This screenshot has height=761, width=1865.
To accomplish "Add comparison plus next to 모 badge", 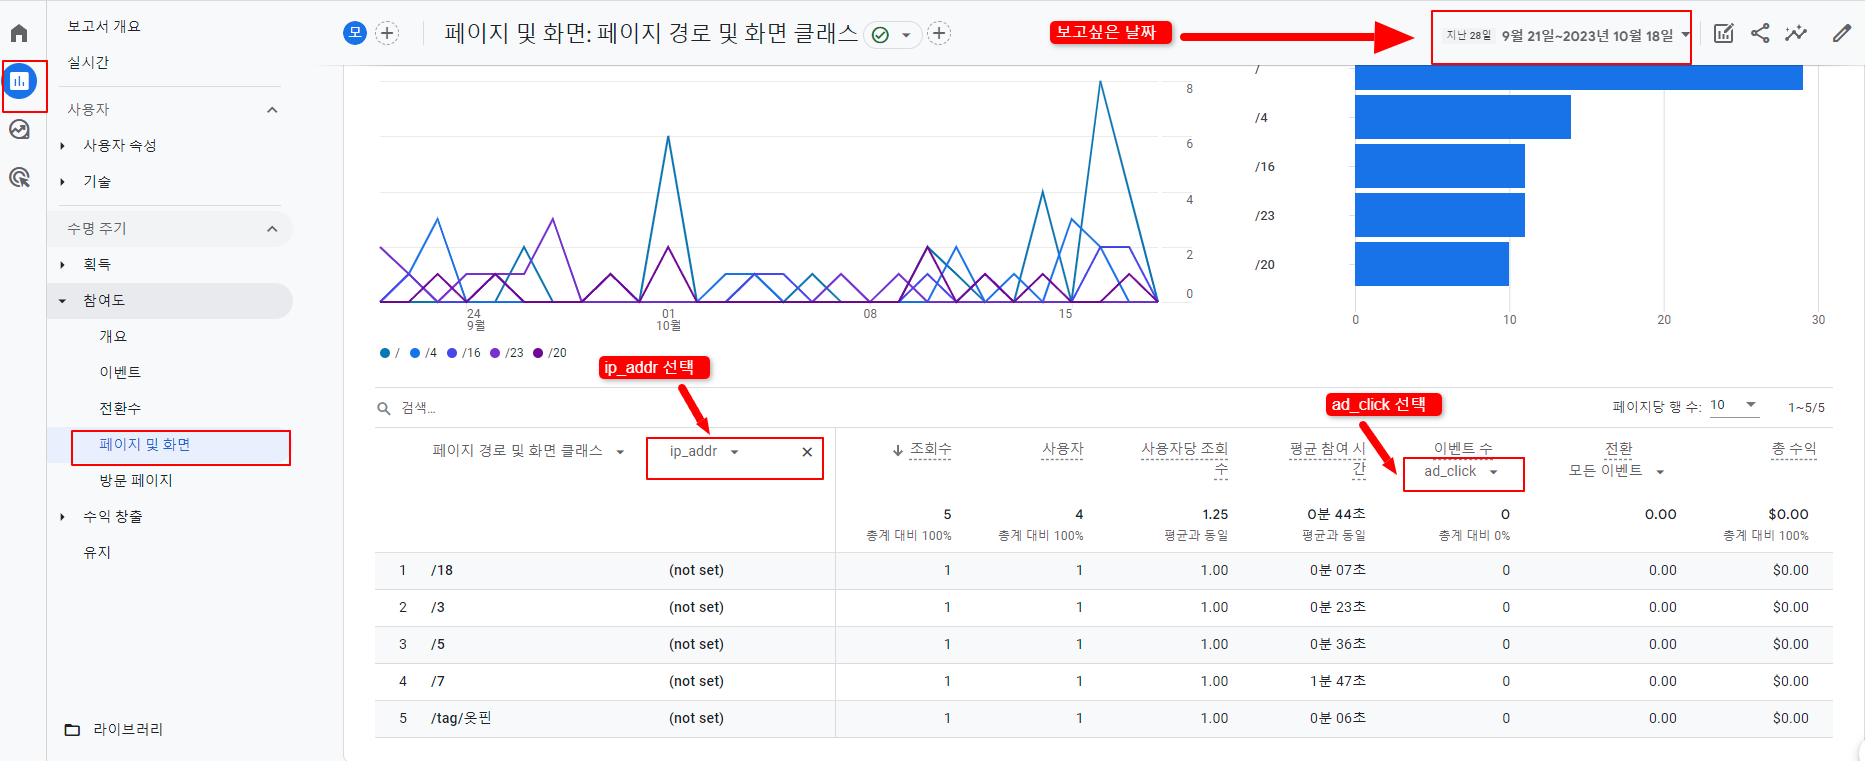I will coord(387,33).
